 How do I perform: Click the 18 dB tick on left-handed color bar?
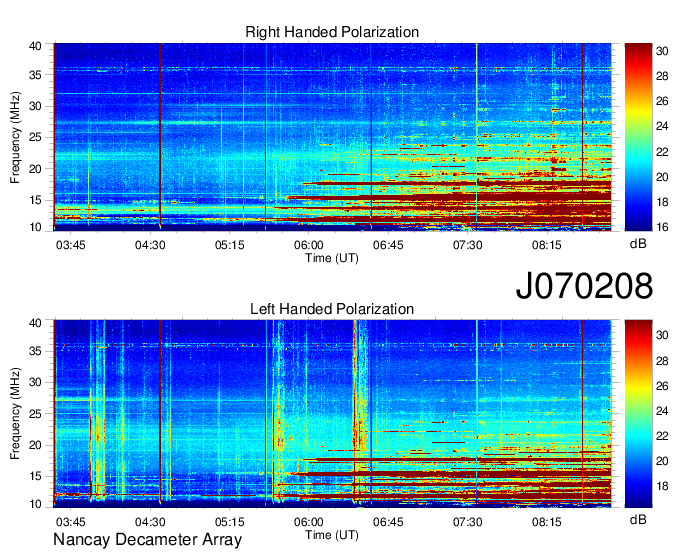click(662, 486)
